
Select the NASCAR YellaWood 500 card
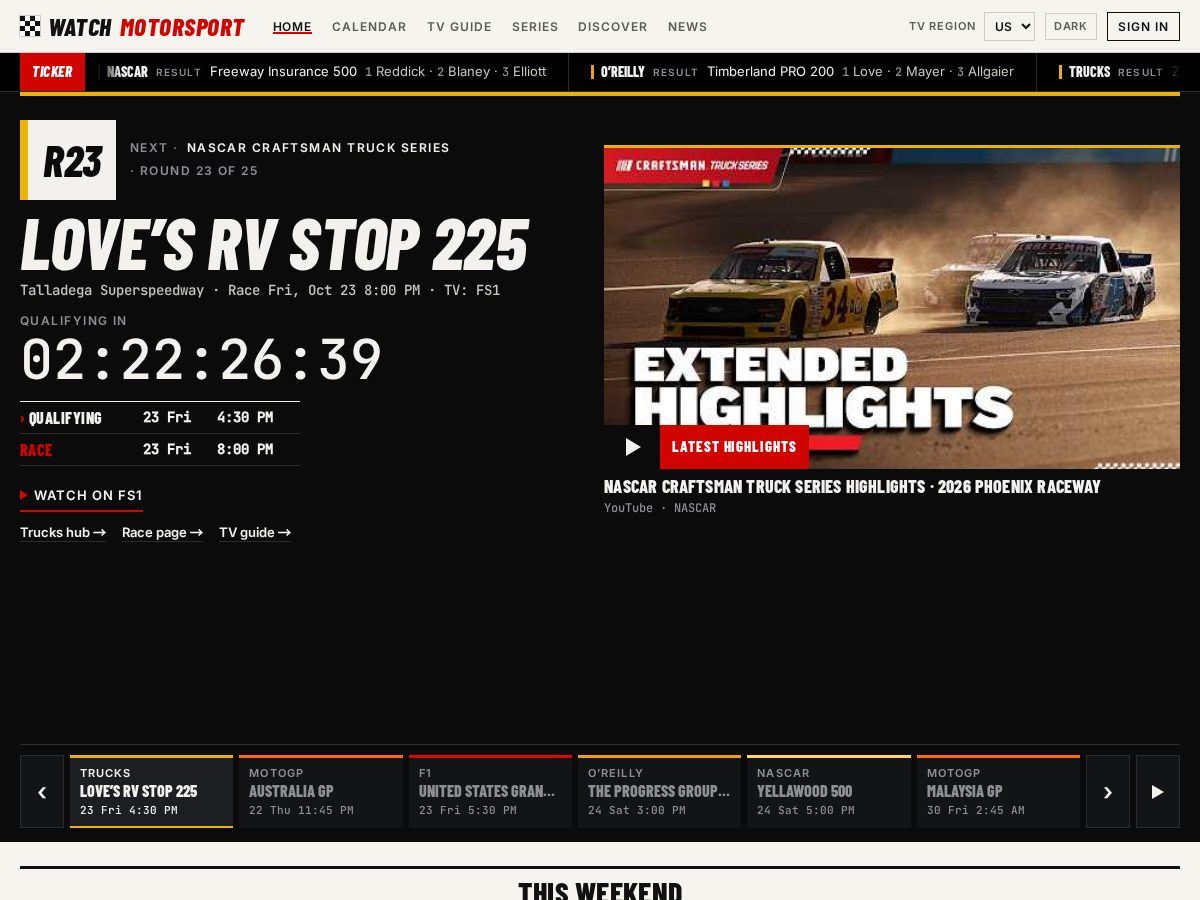click(x=829, y=791)
